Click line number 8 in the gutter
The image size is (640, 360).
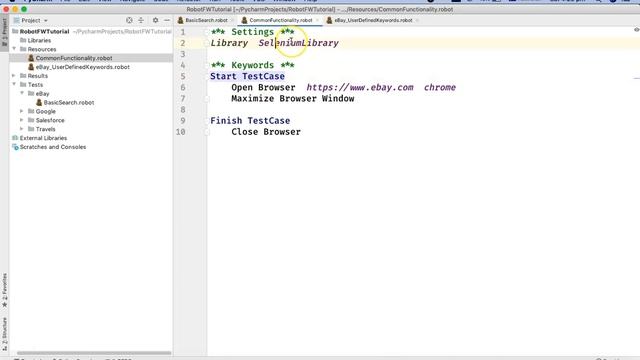pyautogui.click(x=182, y=110)
